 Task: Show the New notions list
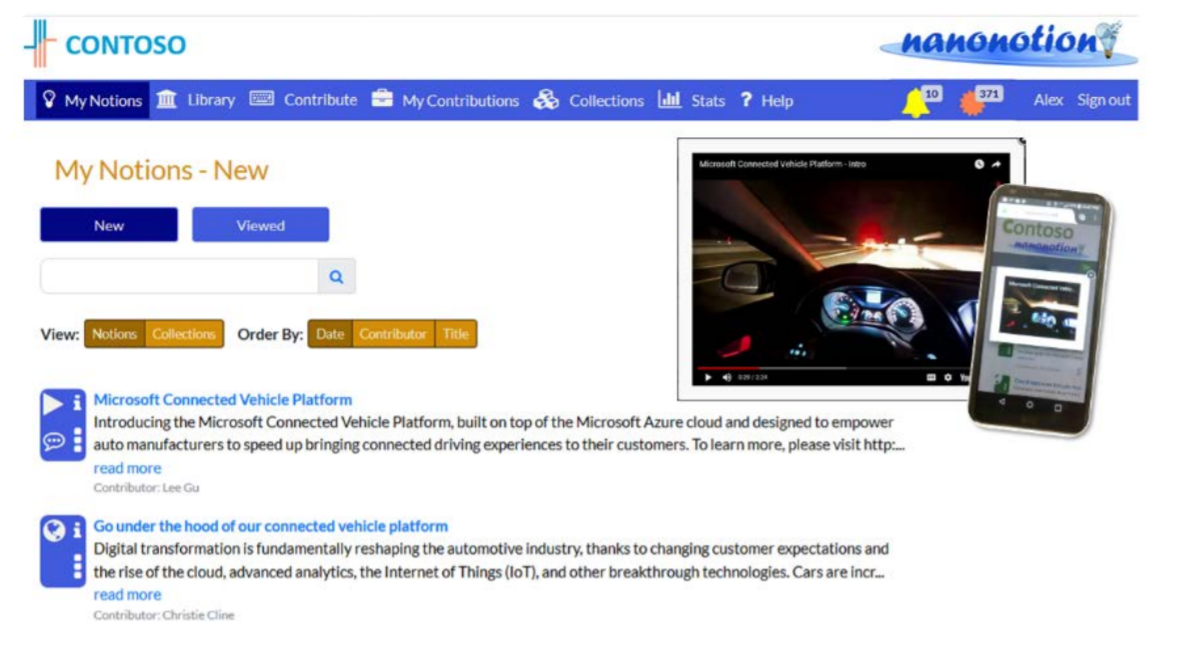coord(109,225)
